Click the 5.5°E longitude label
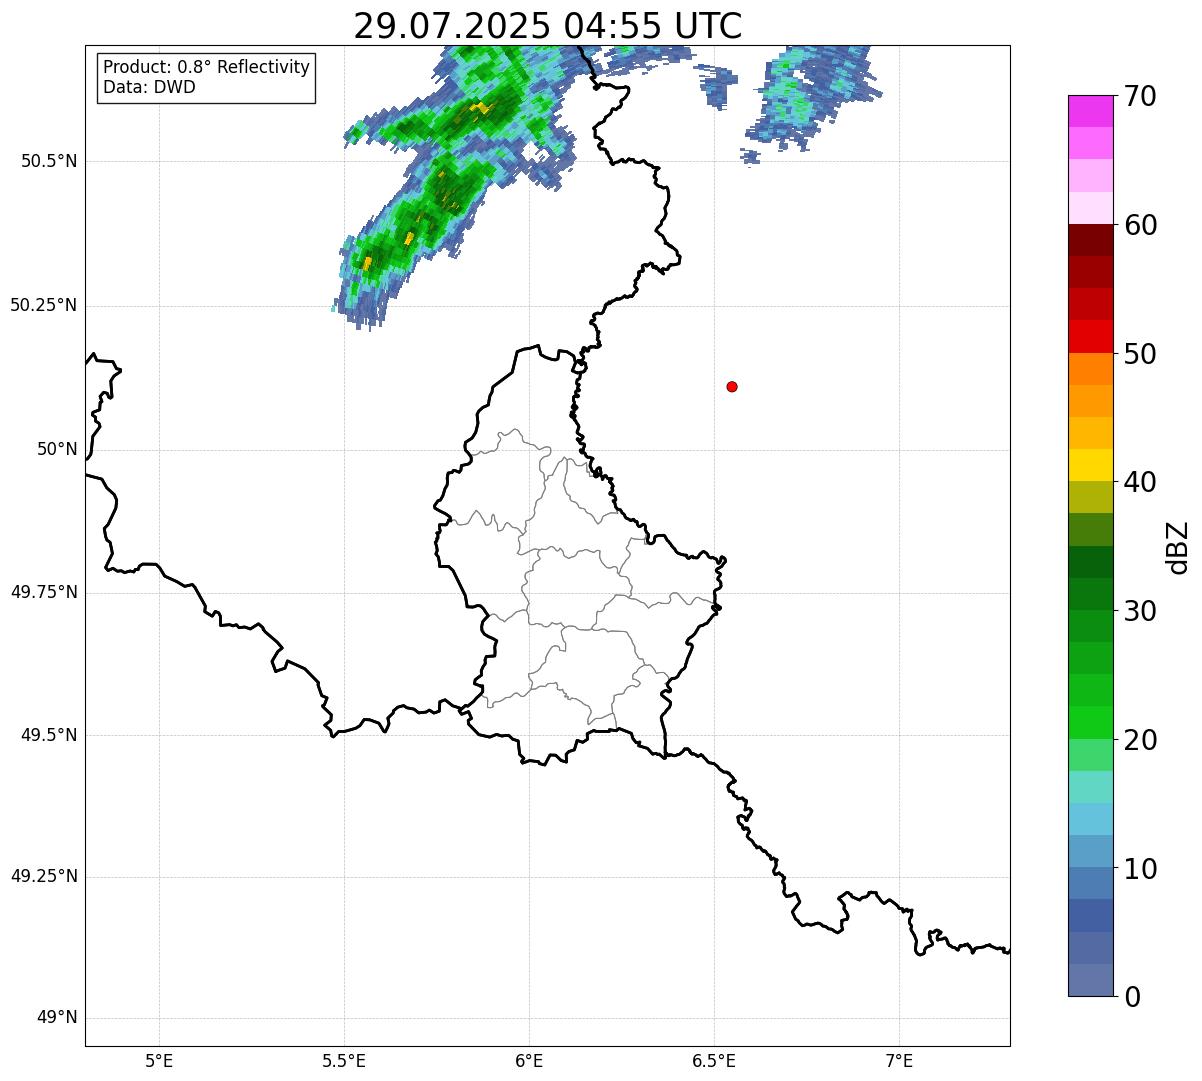The height and width of the screenshot is (1081, 1202). 344,1060
